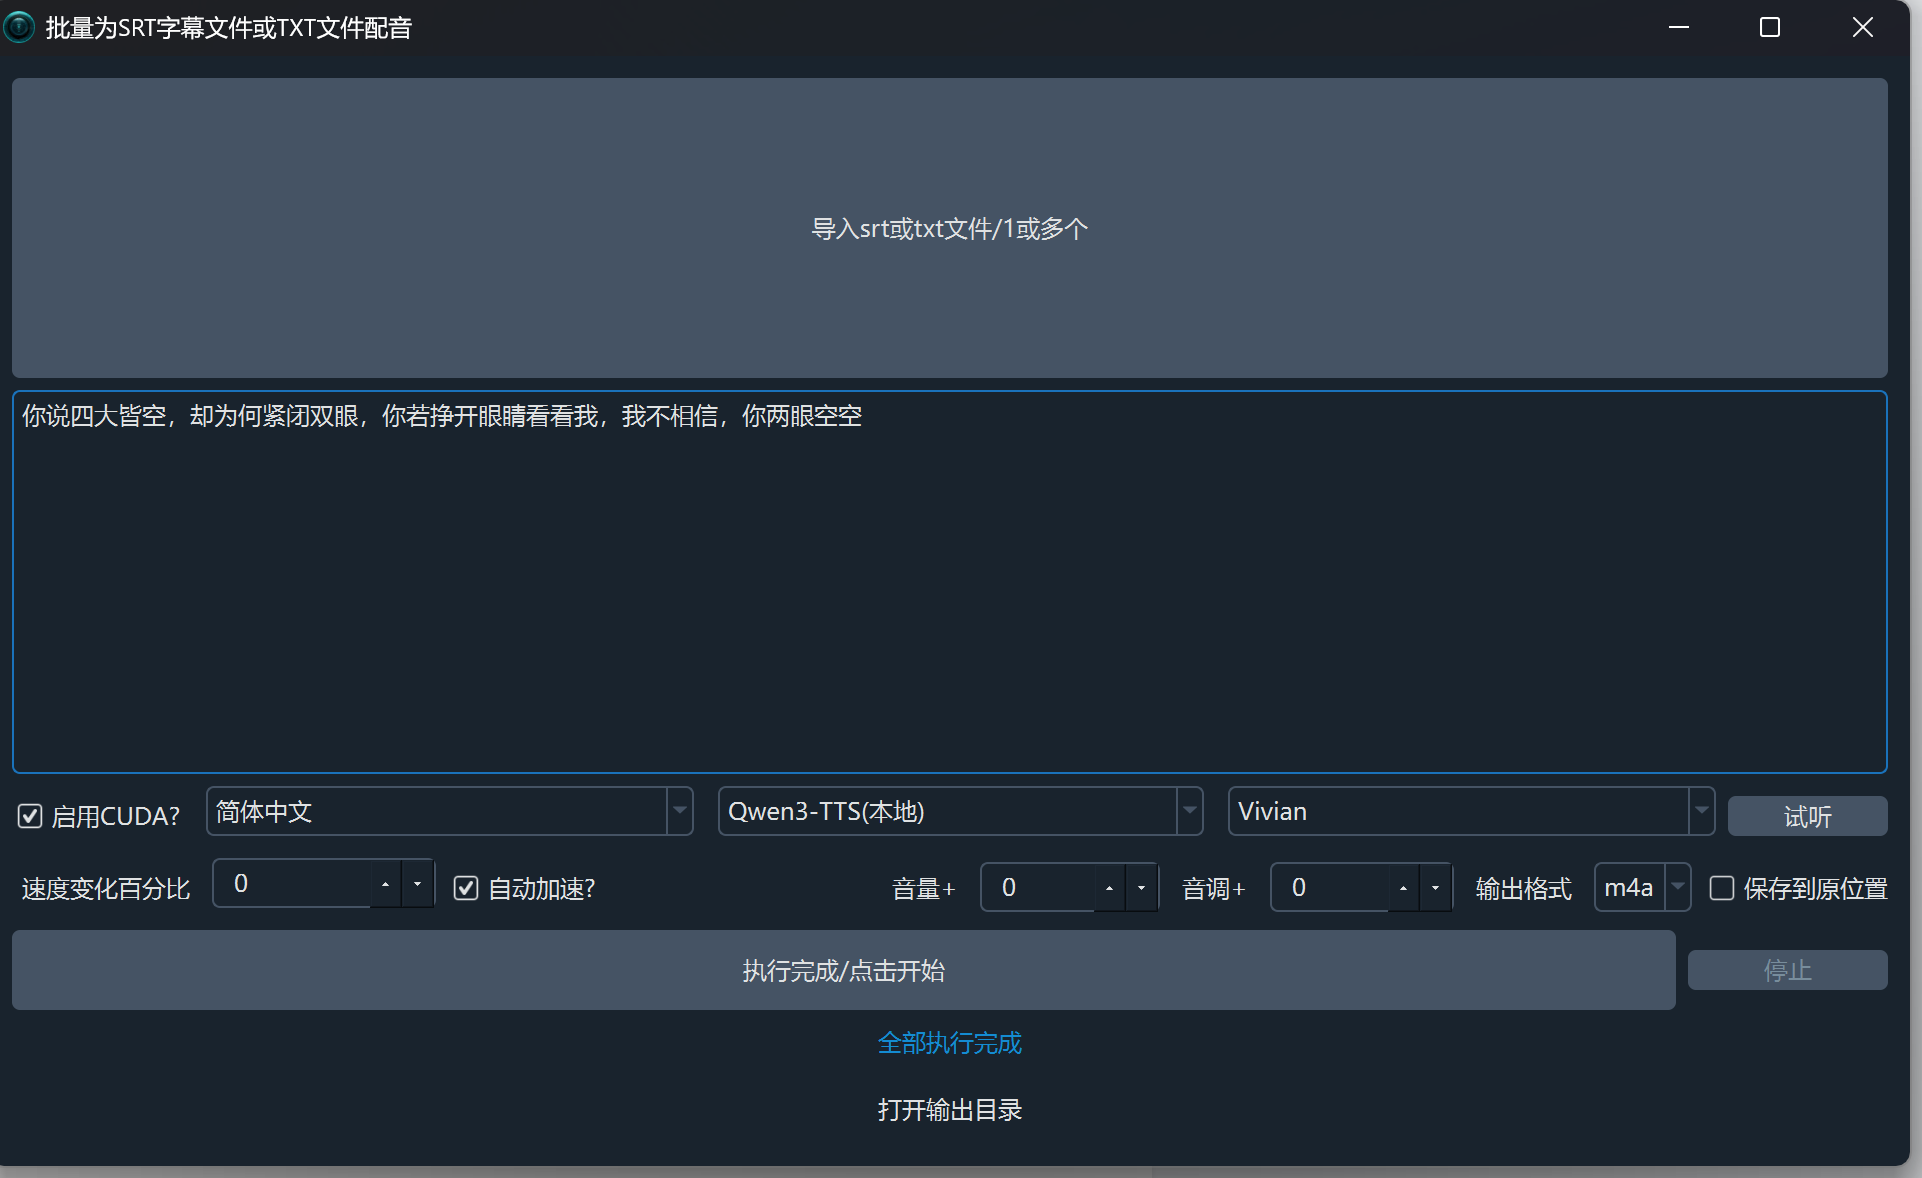Uncheck the 自动加速 checkbox
Viewport: 1922px width, 1178px height.
(466, 888)
